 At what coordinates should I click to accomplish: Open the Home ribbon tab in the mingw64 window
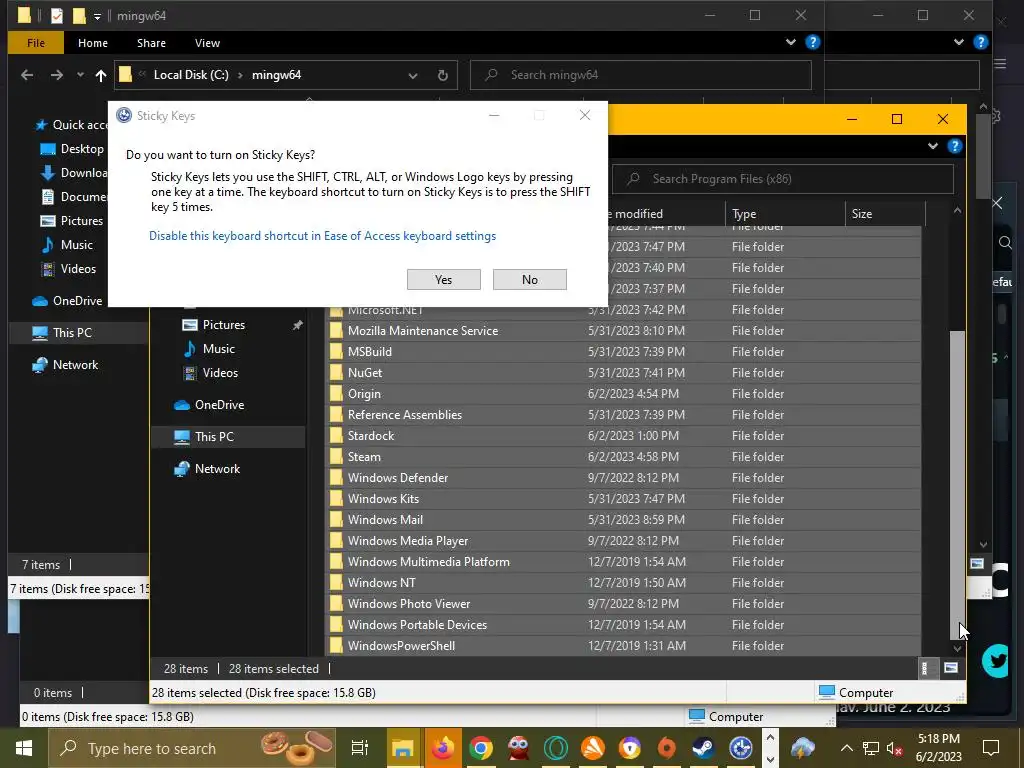[x=93, y=43]
